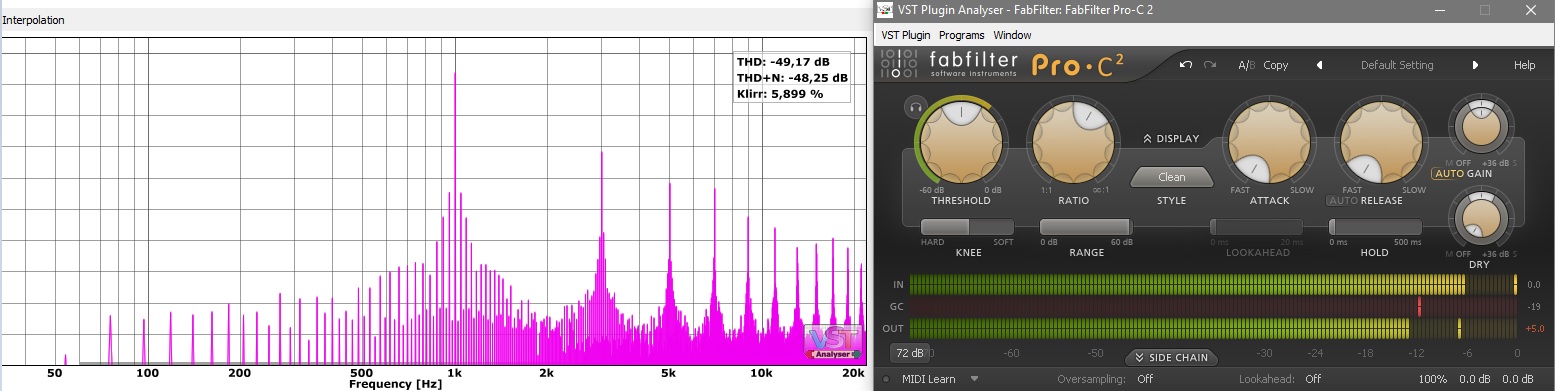The width and height of the screenshot is (1555, 391).
Task: Click the Threshold knob
Action: point(960,142)
